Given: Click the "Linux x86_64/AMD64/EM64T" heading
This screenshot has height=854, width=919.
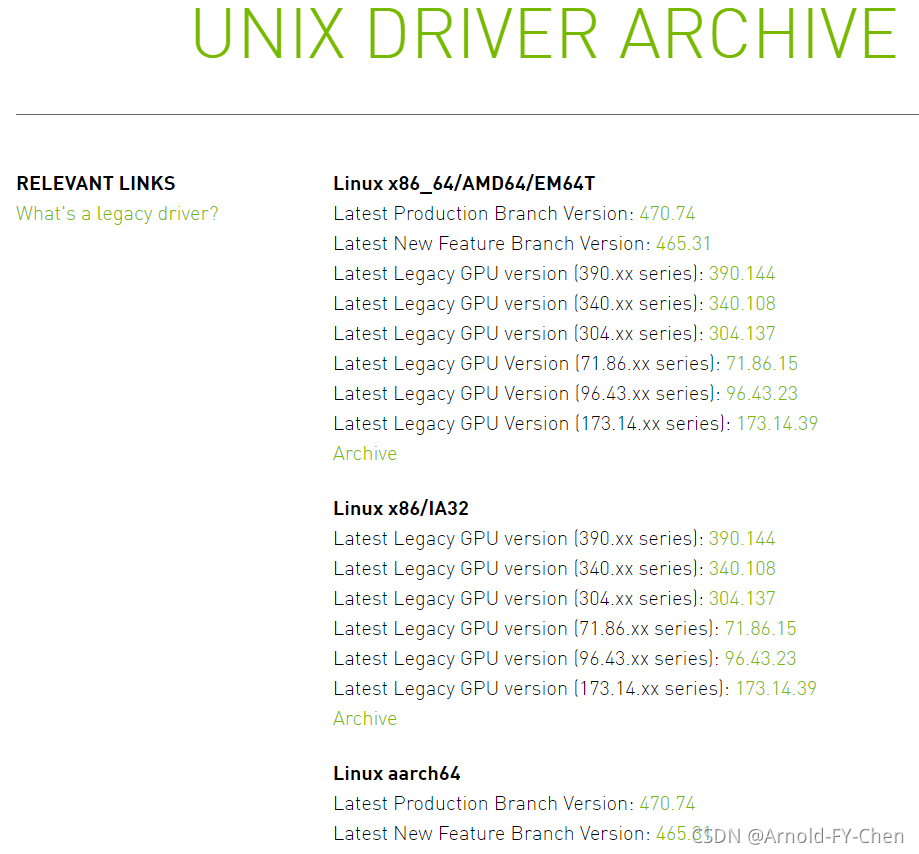Looking at the screenshot, I should [x=464, y=183].
